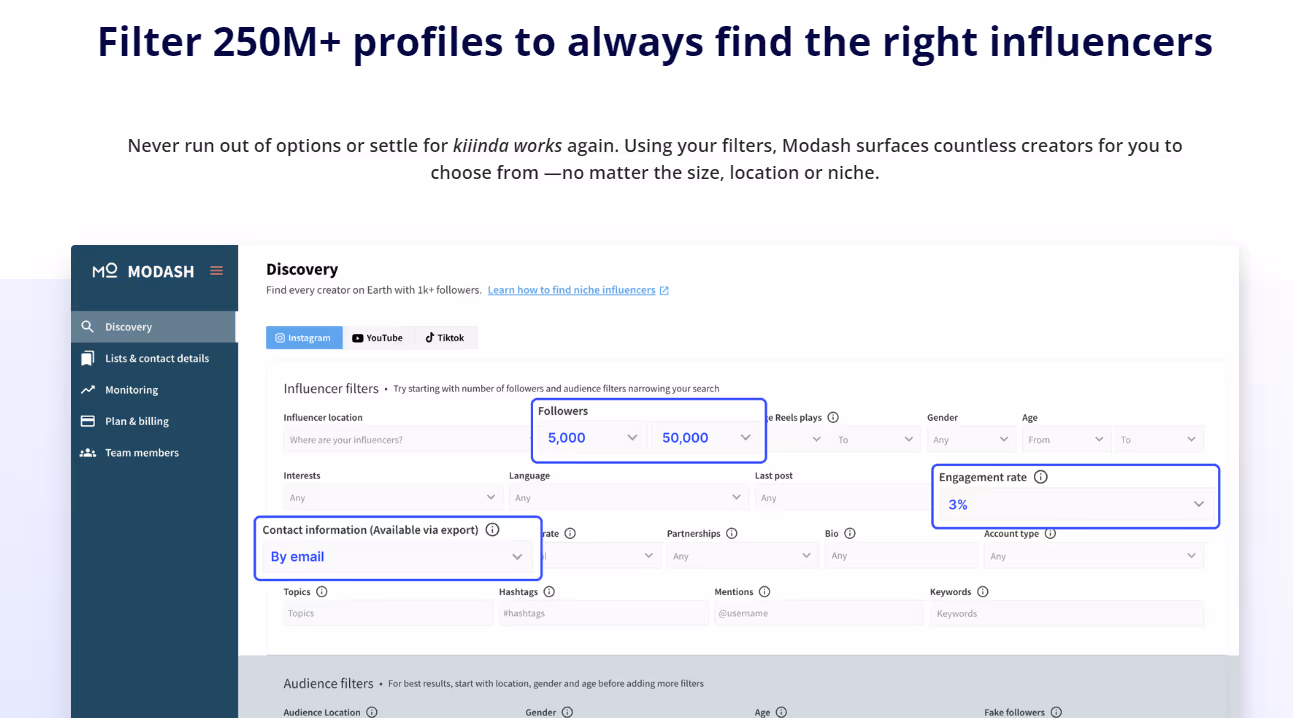Open Lists & contact details page
The image size is (1293, 718).
click(x=155, y=358)
